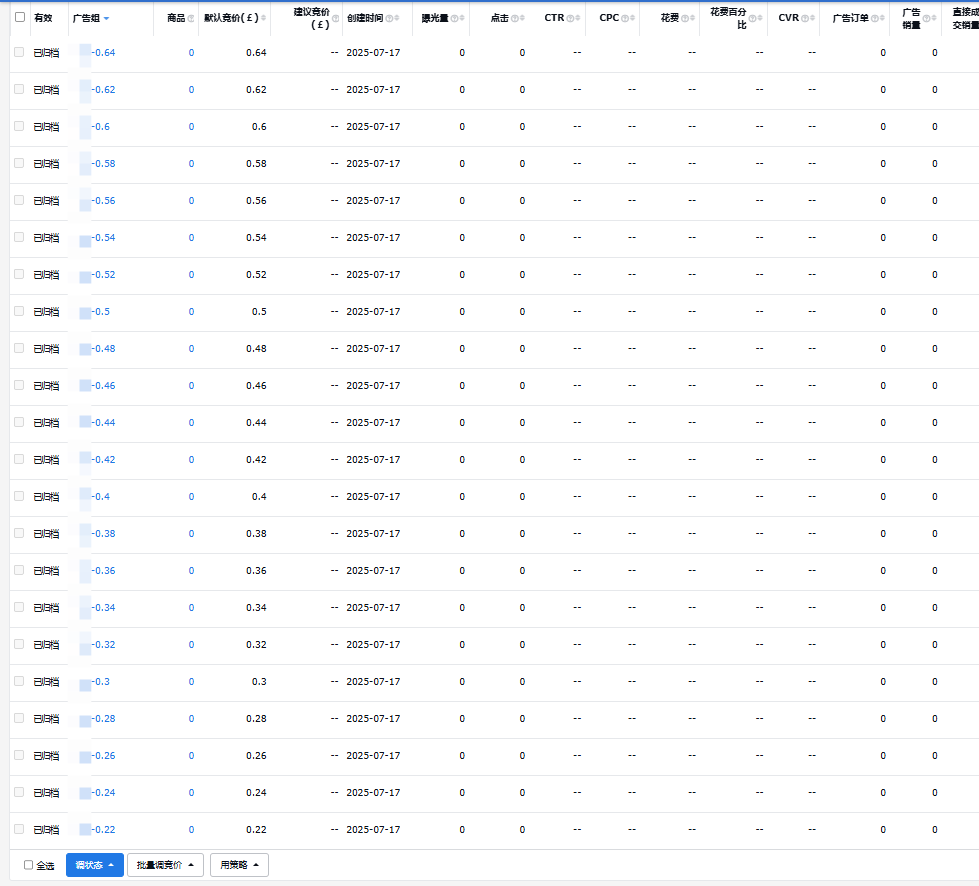
Task: Sort by 花费百分比 using its sort arrows
Action: coord(760,19)
